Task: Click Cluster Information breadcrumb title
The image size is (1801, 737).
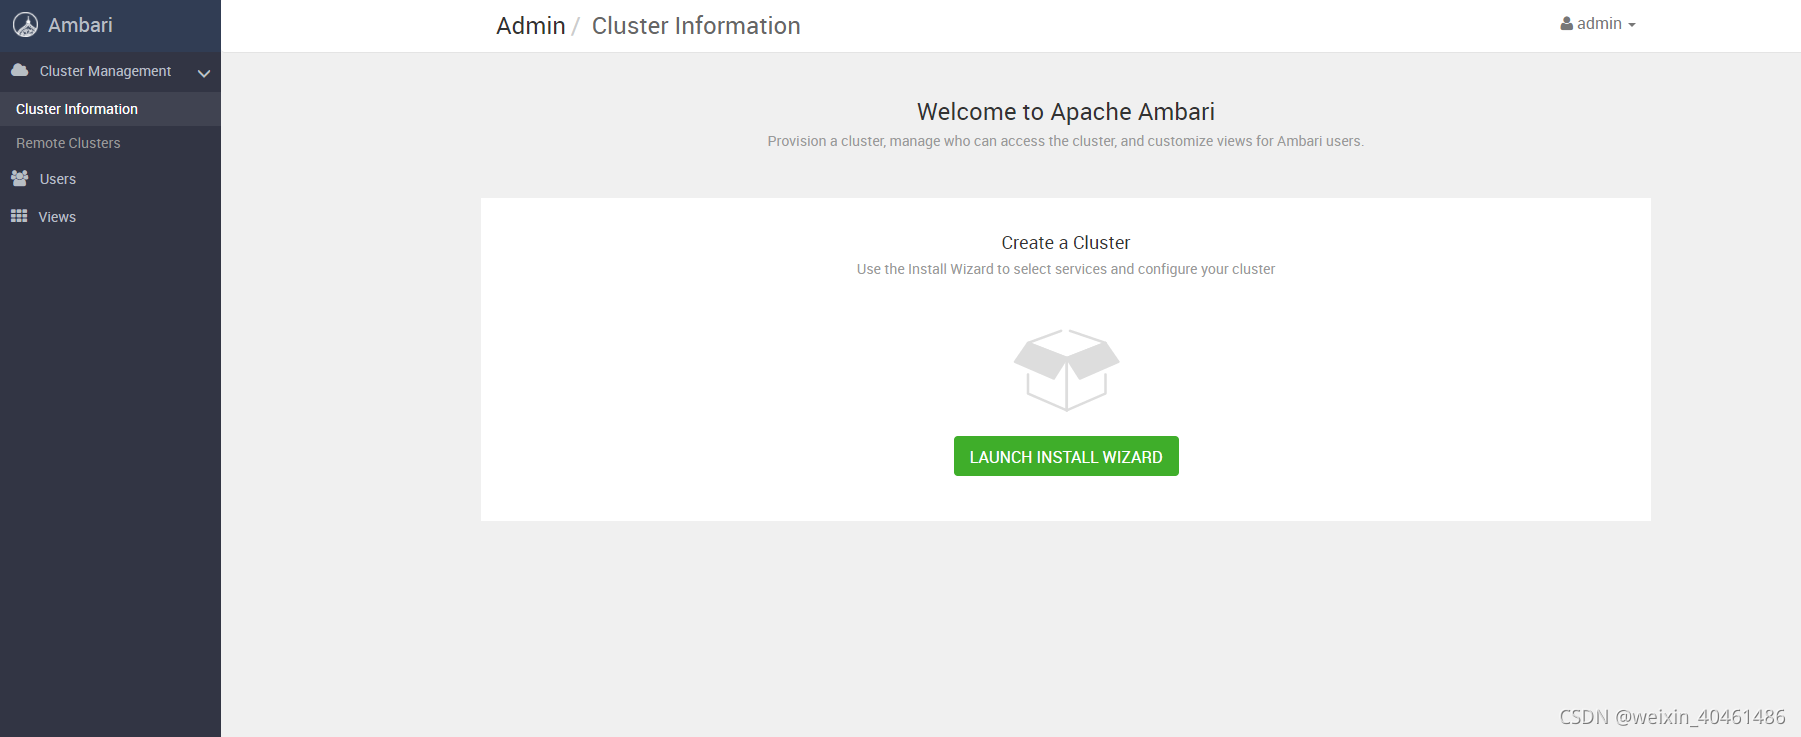Action: 696,26
